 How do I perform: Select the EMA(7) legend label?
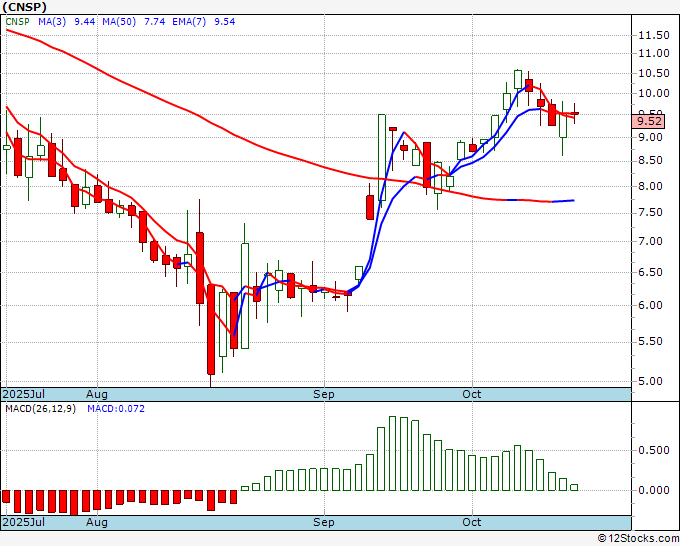pyautogui.click(x=189, y=22)
